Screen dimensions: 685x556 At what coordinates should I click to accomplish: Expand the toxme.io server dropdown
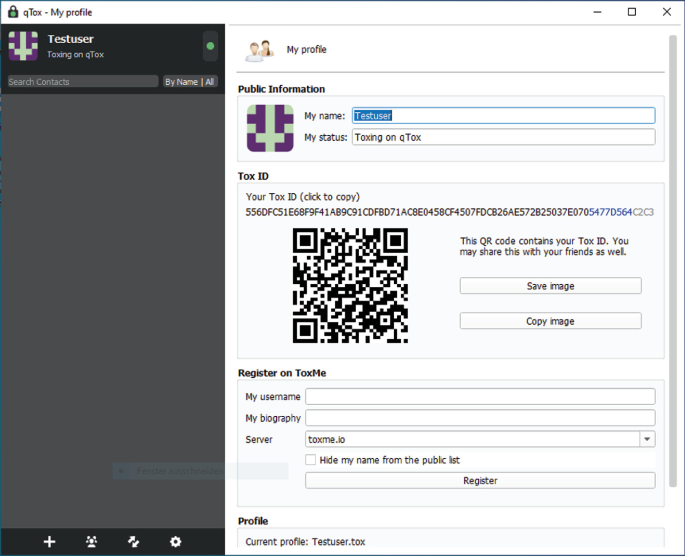(647, 439)
